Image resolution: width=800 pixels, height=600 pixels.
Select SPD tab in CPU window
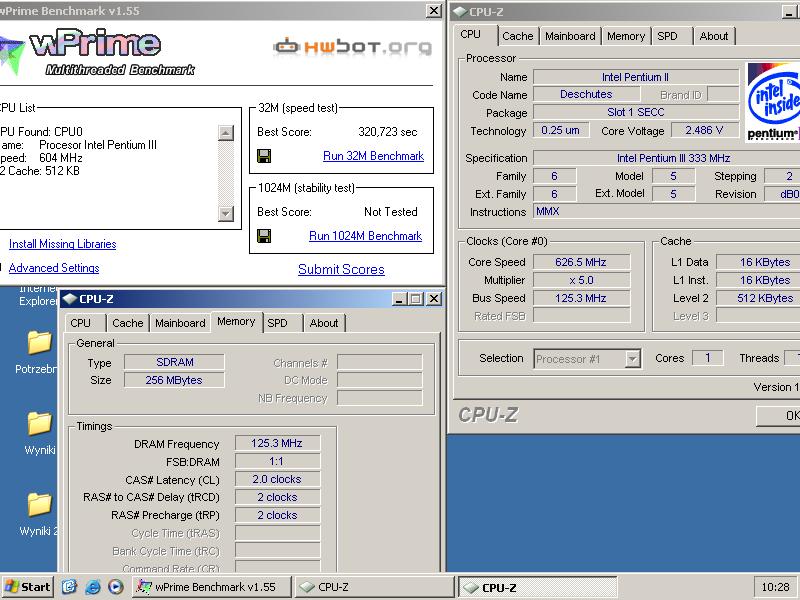point(667,36)
